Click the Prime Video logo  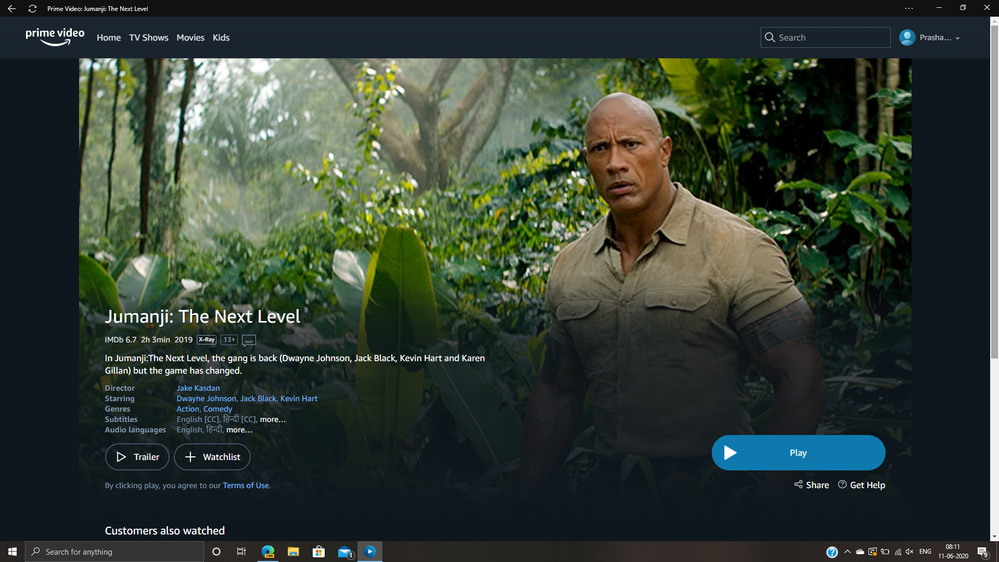55,37
